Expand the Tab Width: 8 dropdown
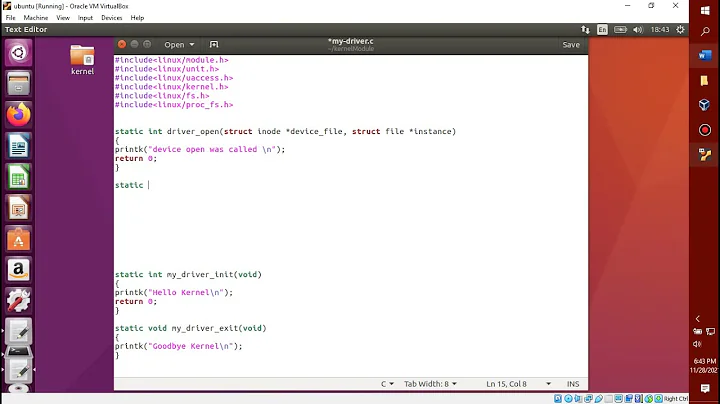 430,384
